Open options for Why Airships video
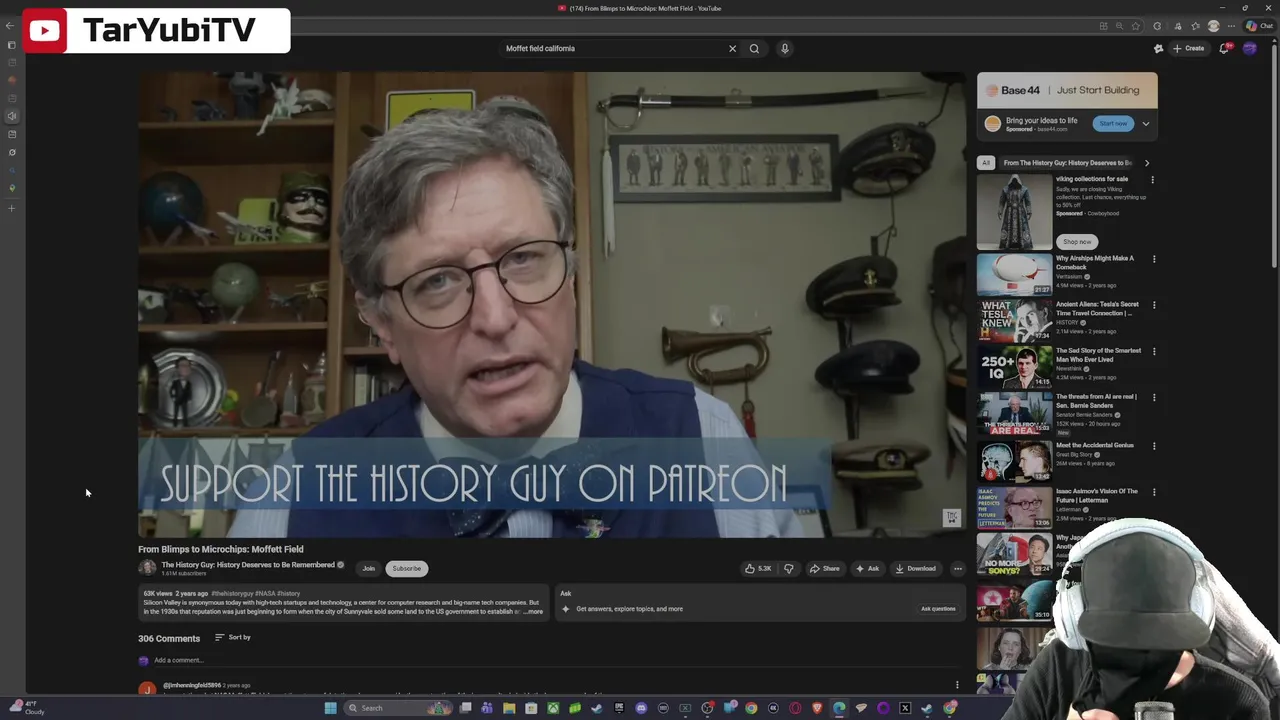This screenshot has width=1280, height=720. pos(1154,259)
